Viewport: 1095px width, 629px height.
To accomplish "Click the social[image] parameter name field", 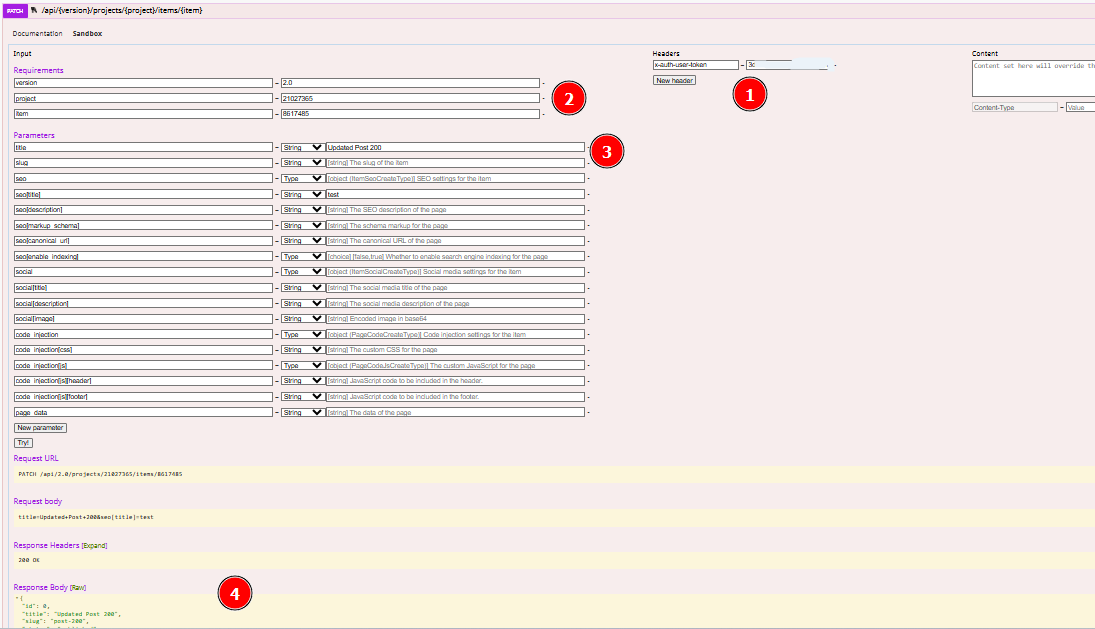I will pos(143,318).
